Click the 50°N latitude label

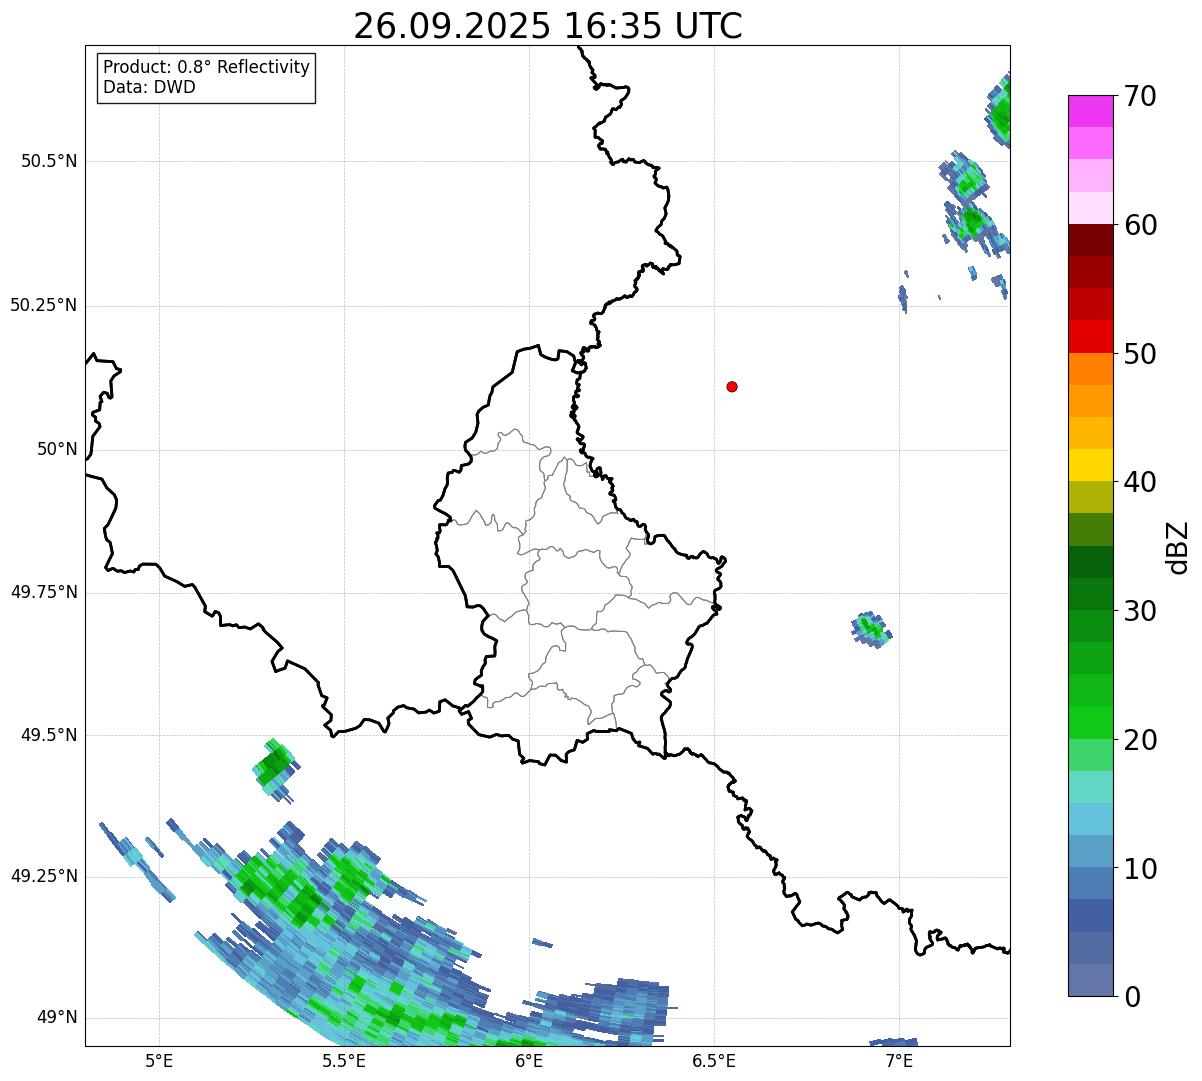(x=57, y=449)
